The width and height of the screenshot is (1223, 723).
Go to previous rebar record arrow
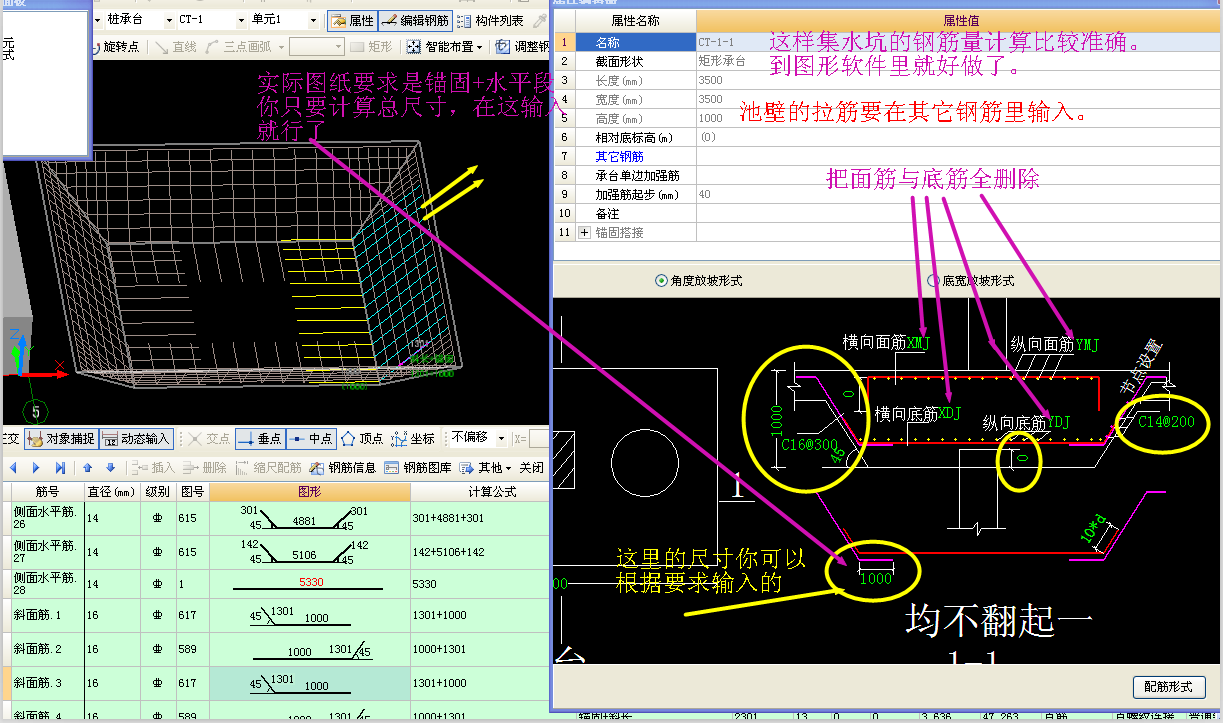click(13, 467)
